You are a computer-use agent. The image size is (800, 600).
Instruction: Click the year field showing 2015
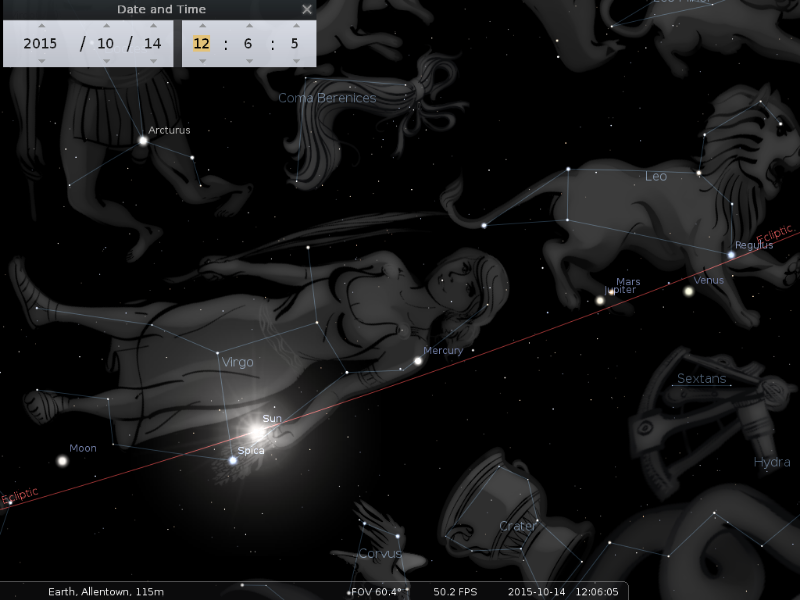click(x=41, y=43)
